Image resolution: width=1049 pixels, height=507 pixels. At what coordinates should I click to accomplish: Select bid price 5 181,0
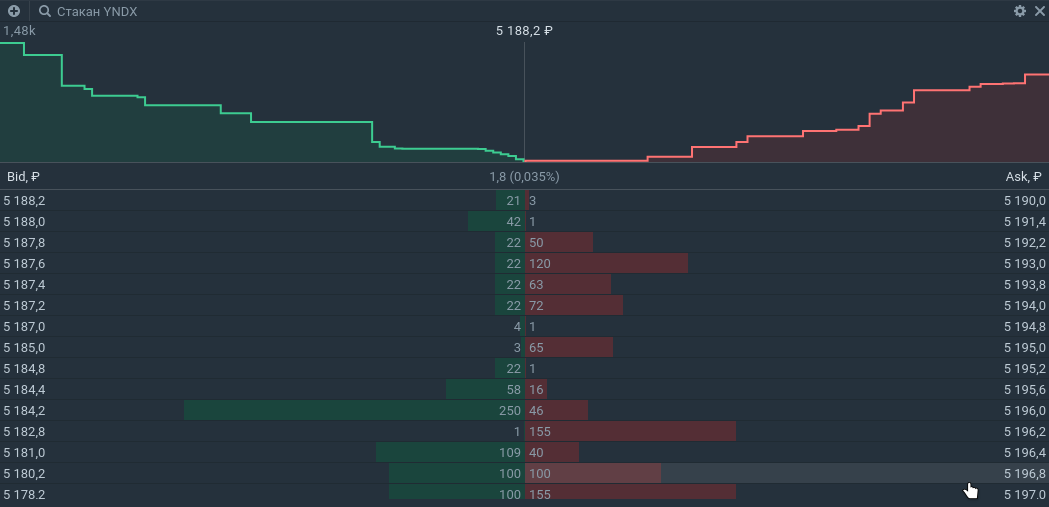(x=24, y=453)
